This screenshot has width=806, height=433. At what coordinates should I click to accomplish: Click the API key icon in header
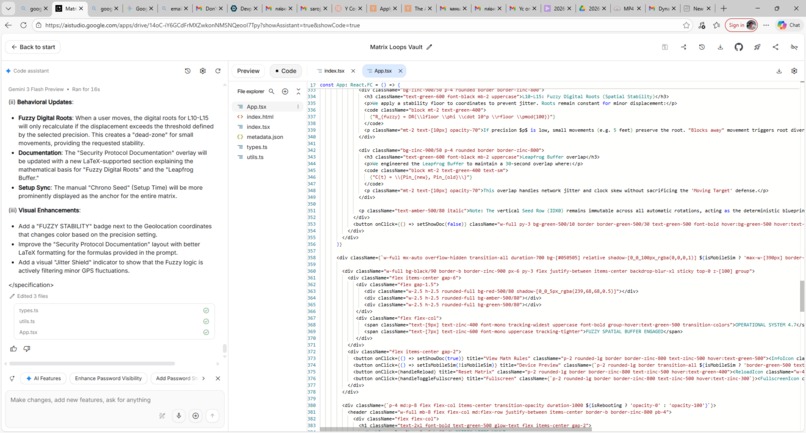794,47
